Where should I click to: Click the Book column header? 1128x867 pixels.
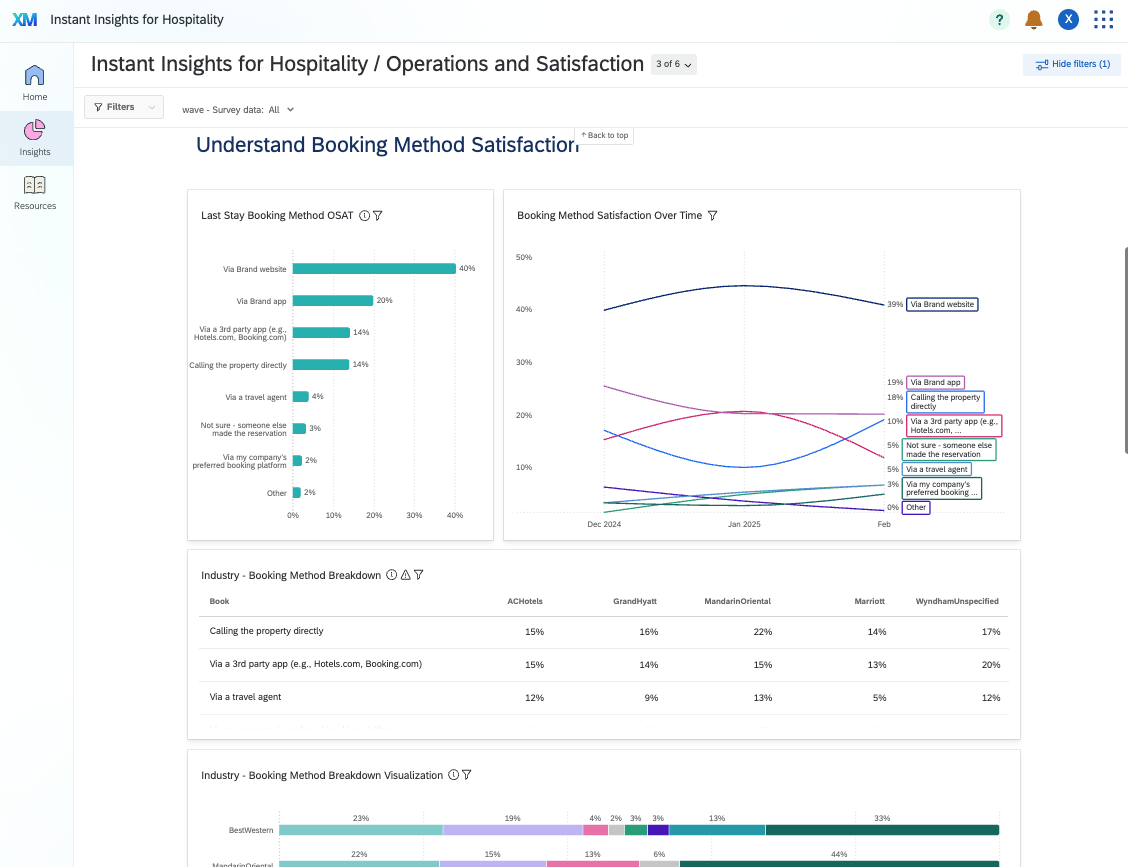pyautogui.click(x=219, y=602)
